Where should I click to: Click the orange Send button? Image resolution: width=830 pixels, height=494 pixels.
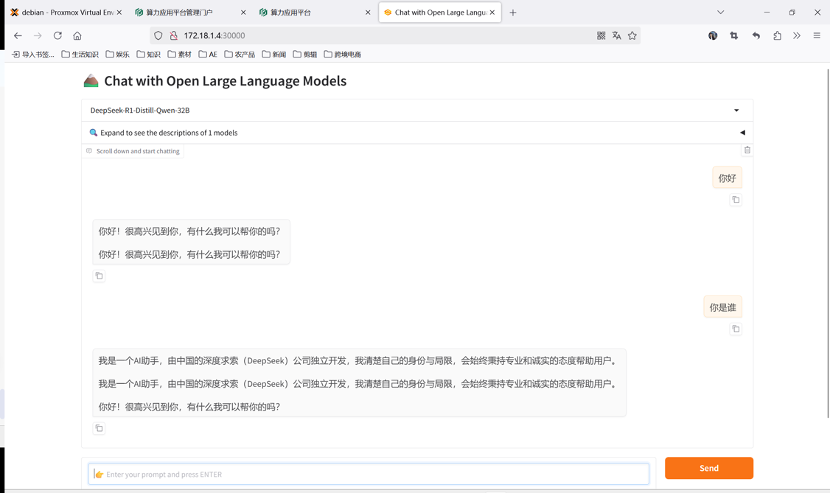[709, 468]
